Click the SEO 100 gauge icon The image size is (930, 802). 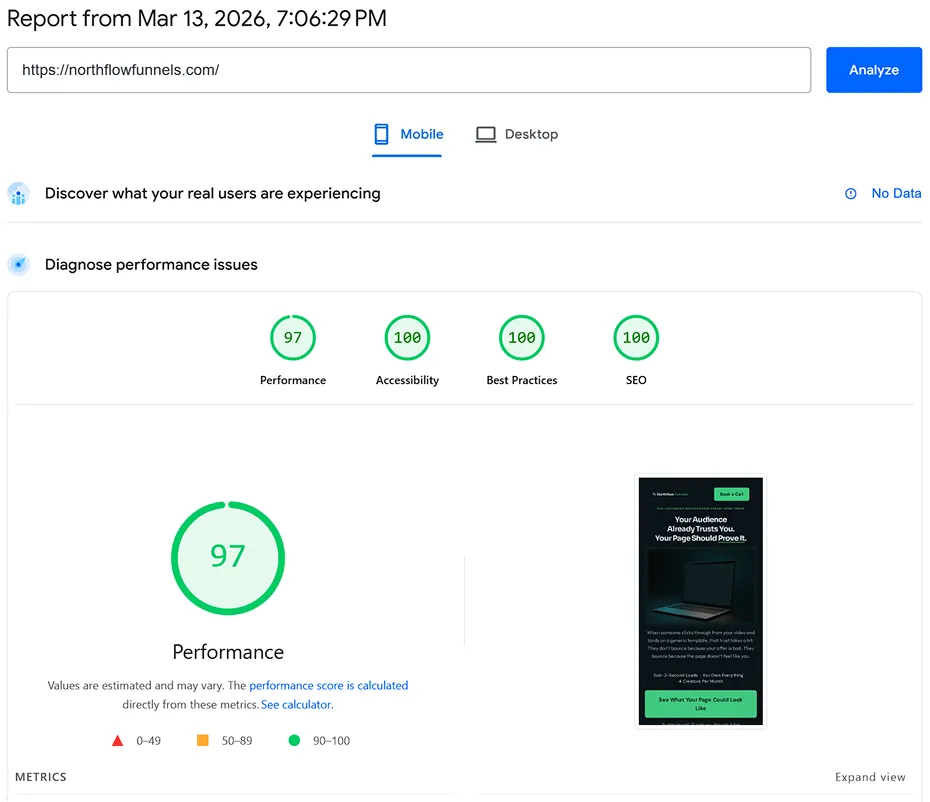tap(636, 337)
